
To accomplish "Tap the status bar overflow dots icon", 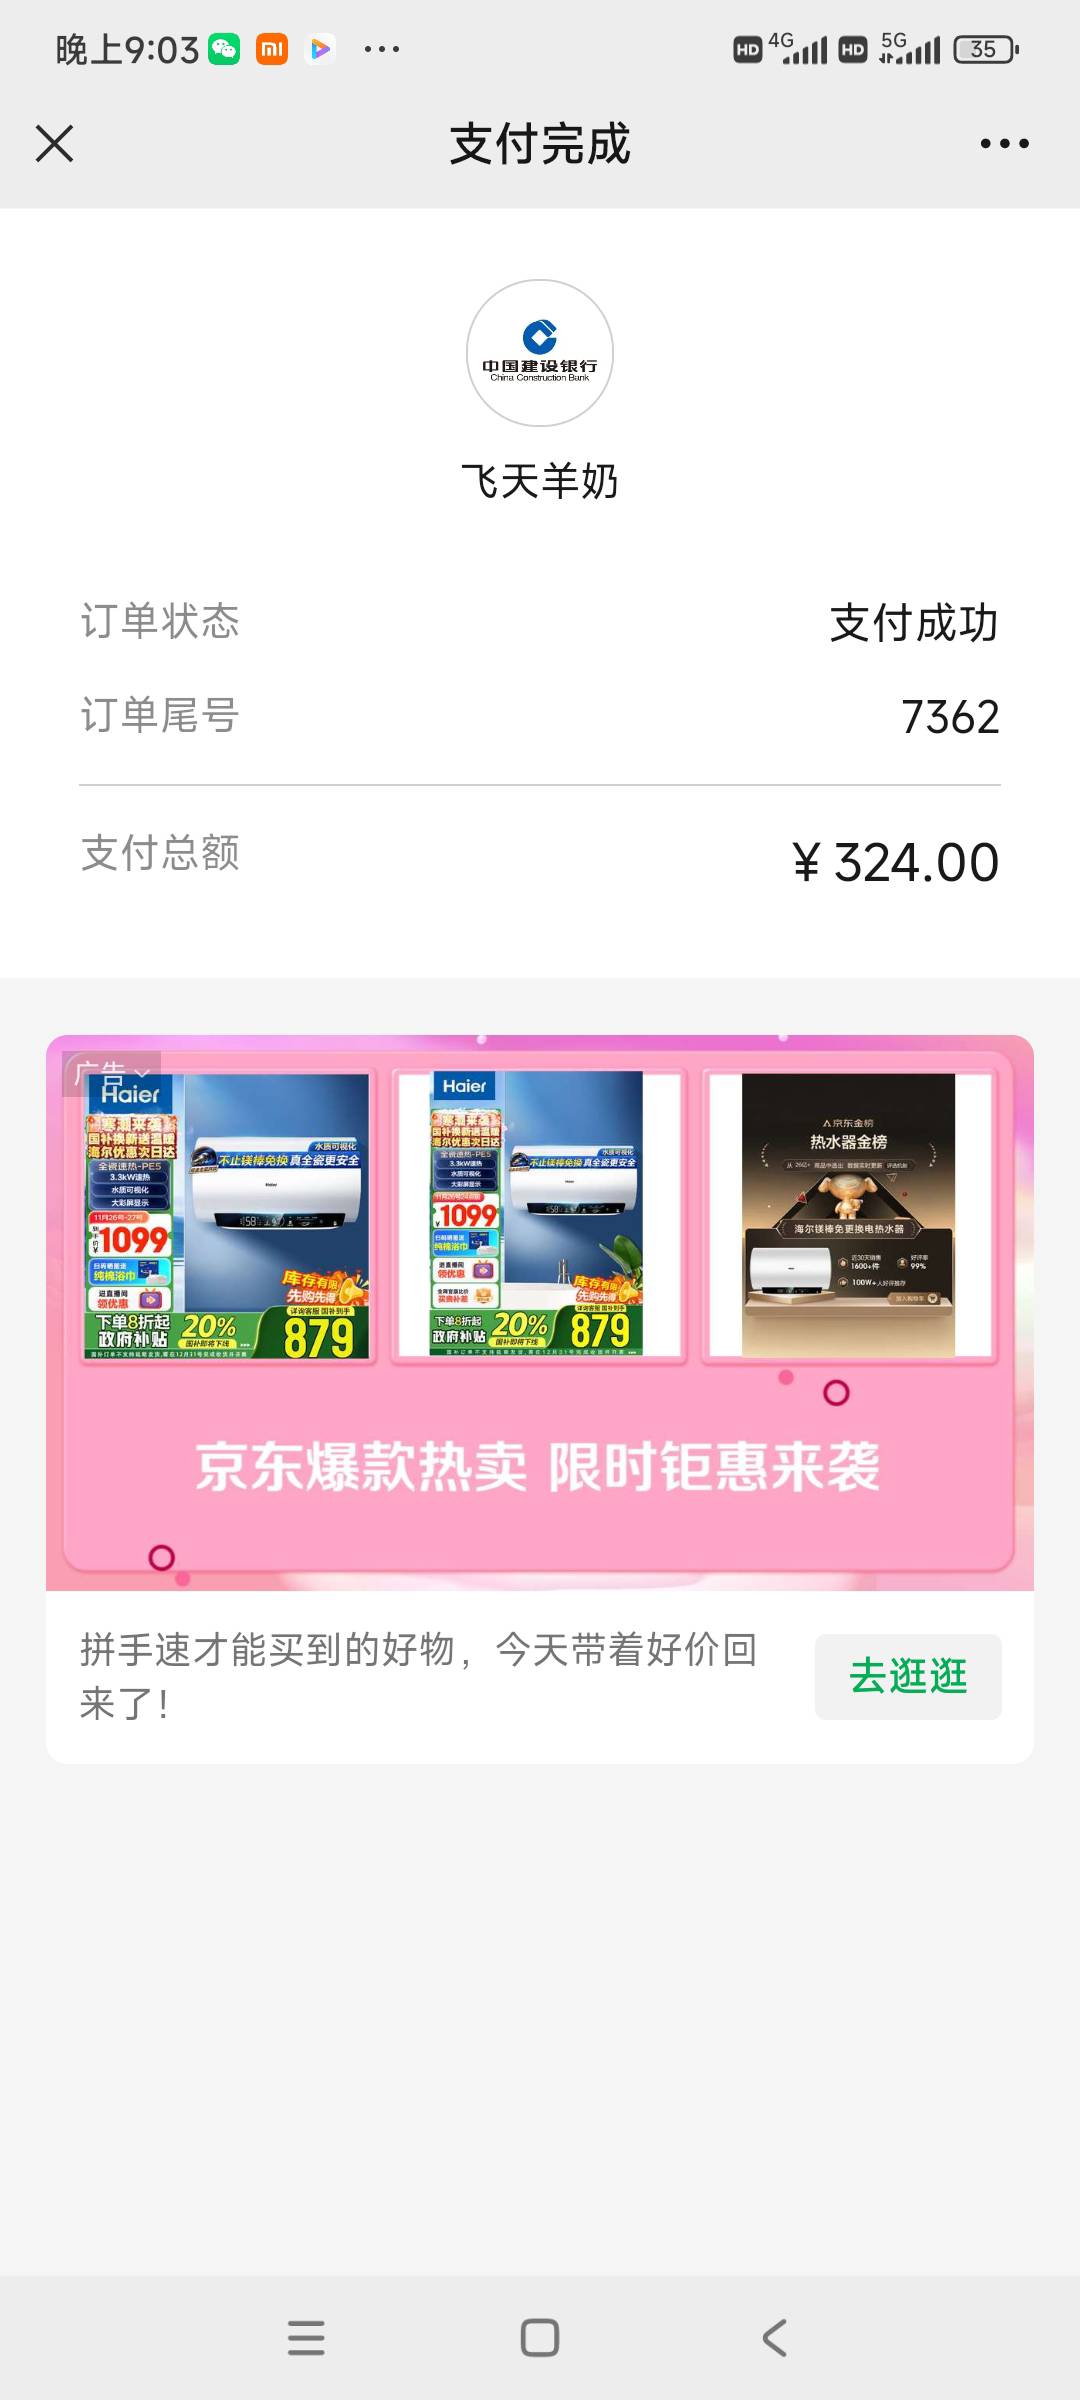I will pyautogui.click(x=382, y=49).
